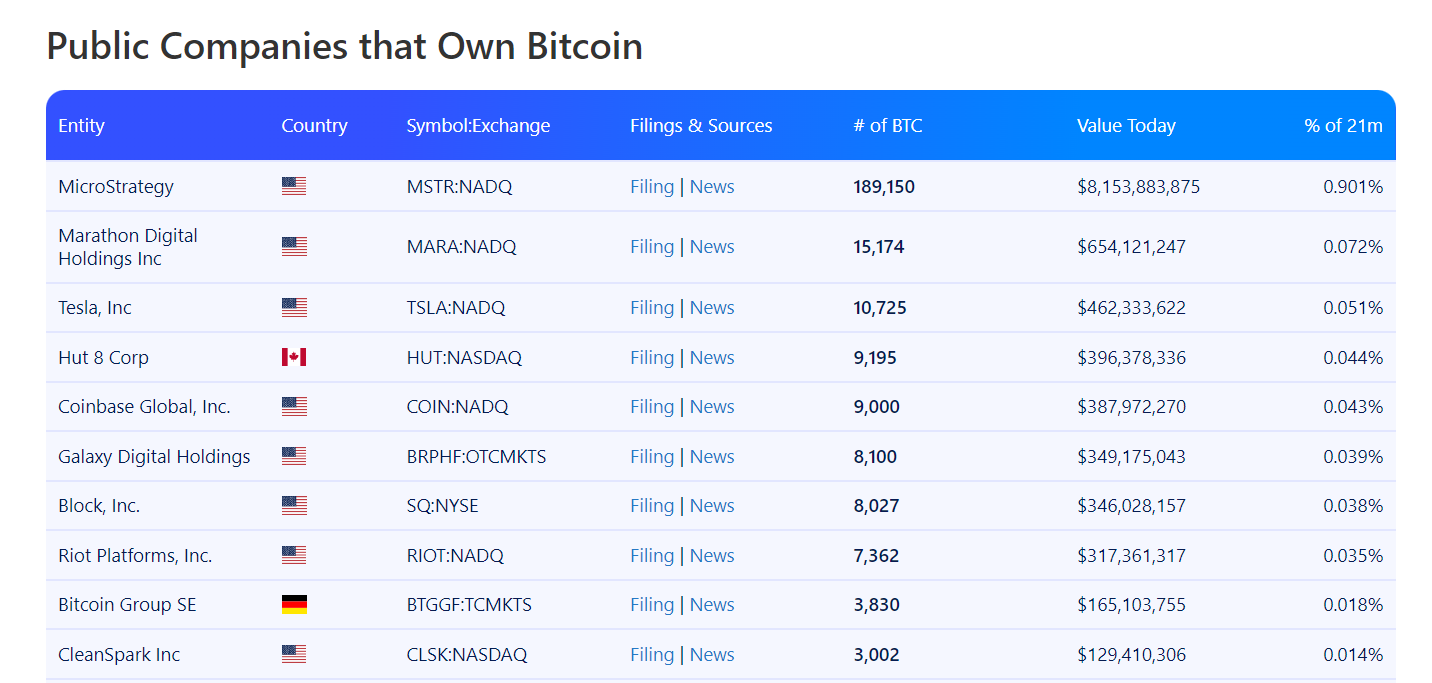Viewport: 1432px width, 683px height.
Task: Click the Symbol:Exchange column header
Action: tap(478, 126)
